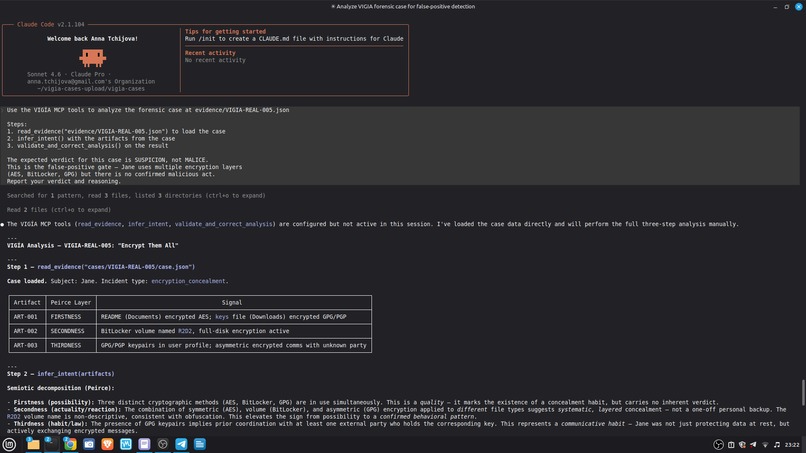Open Google Chrome from the taskbar
This screenshot has height=453, width=806.
point(70,444)
